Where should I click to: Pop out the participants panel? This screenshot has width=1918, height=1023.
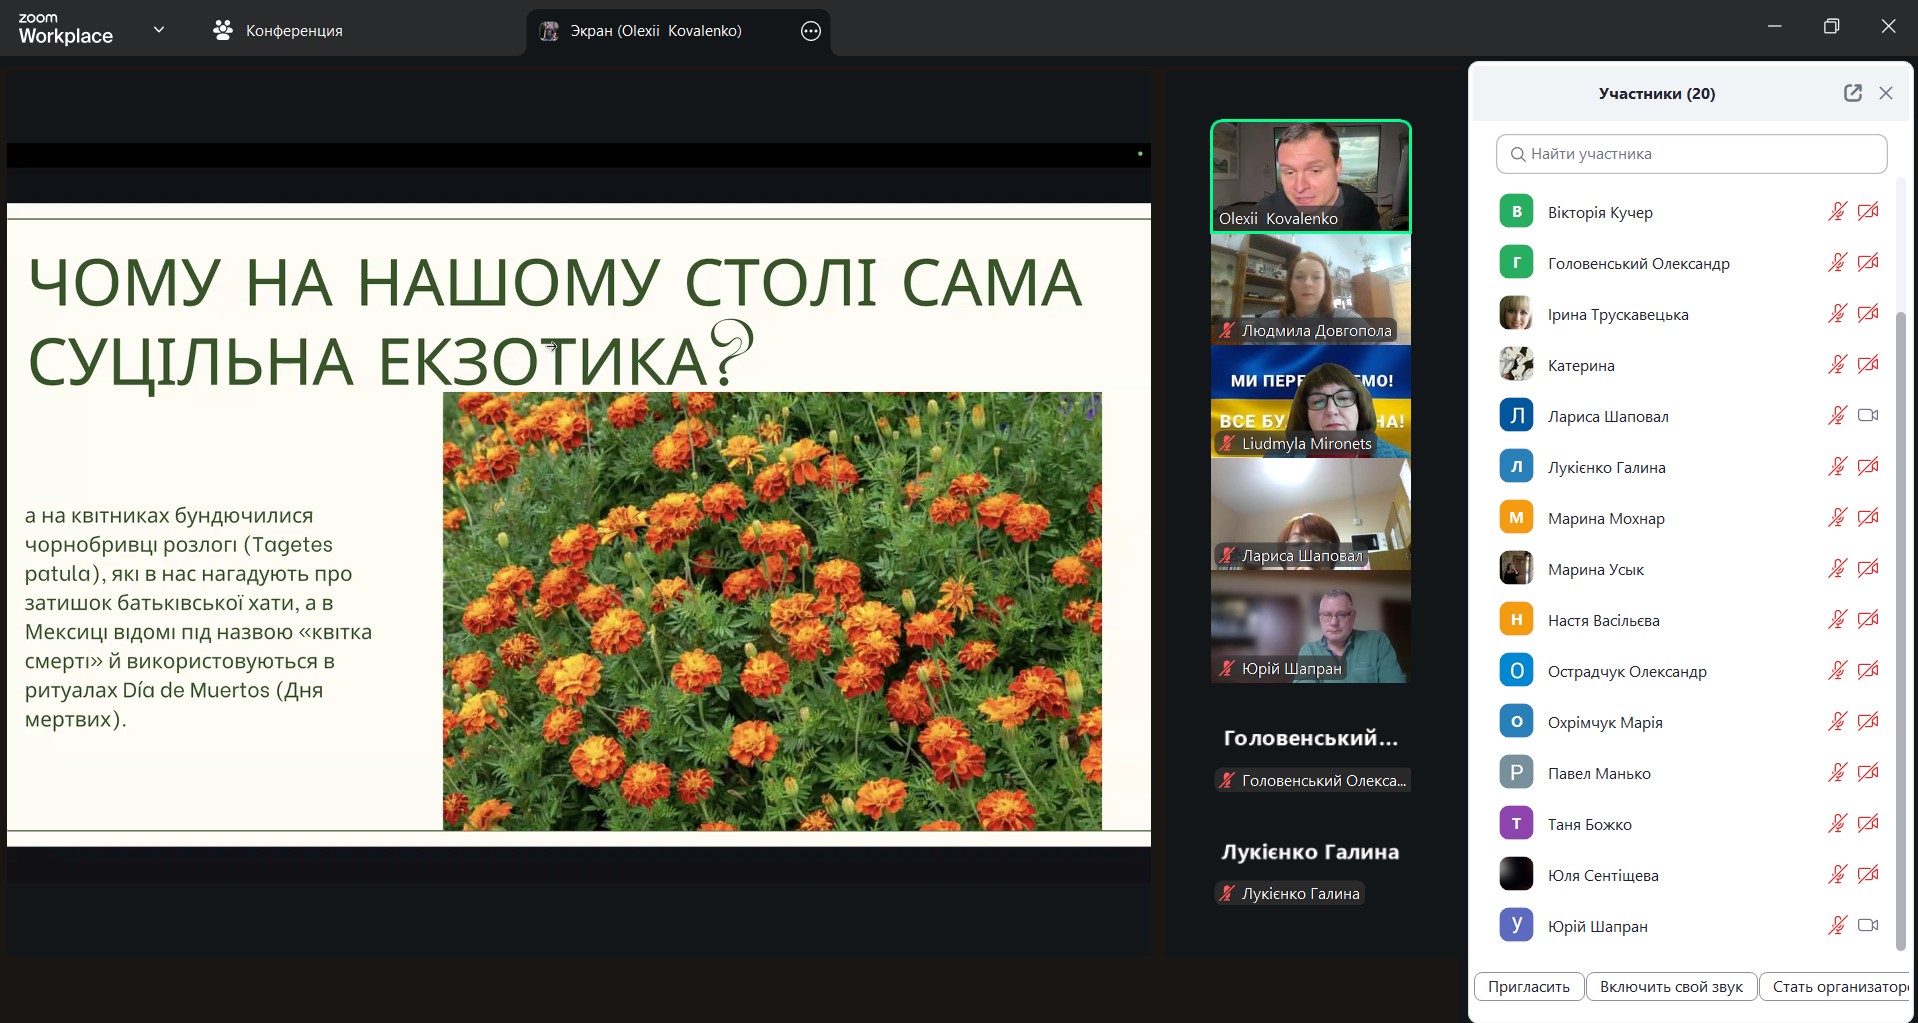coord(1852,93)
